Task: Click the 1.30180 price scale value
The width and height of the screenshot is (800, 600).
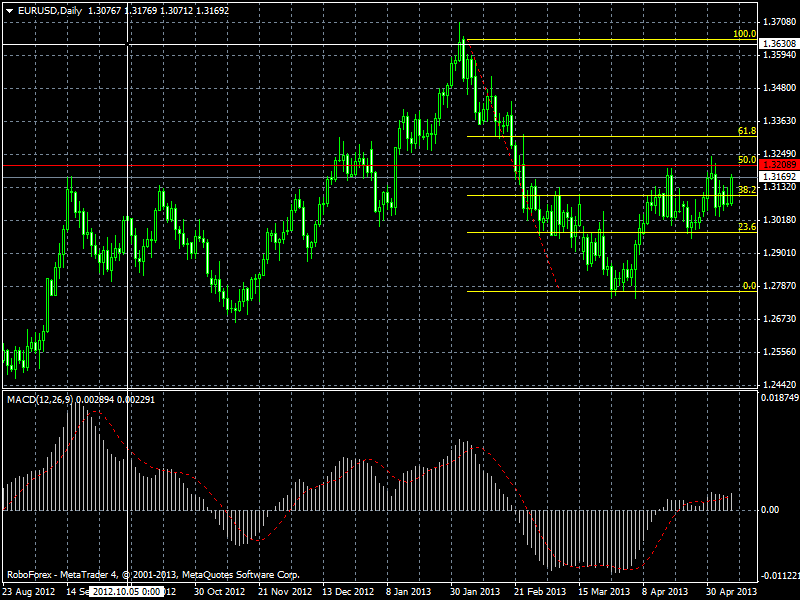Action: tap(779, 220)
